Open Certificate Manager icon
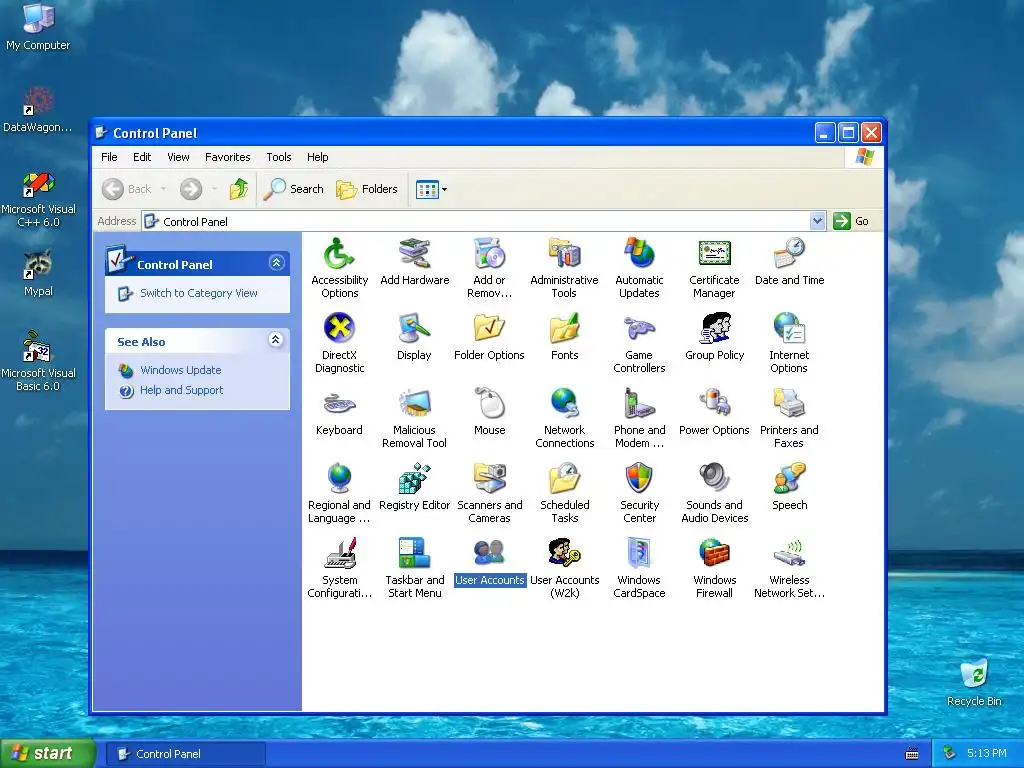The width and height of the screenshot is (1024, 768). click(x=714, y=254)
